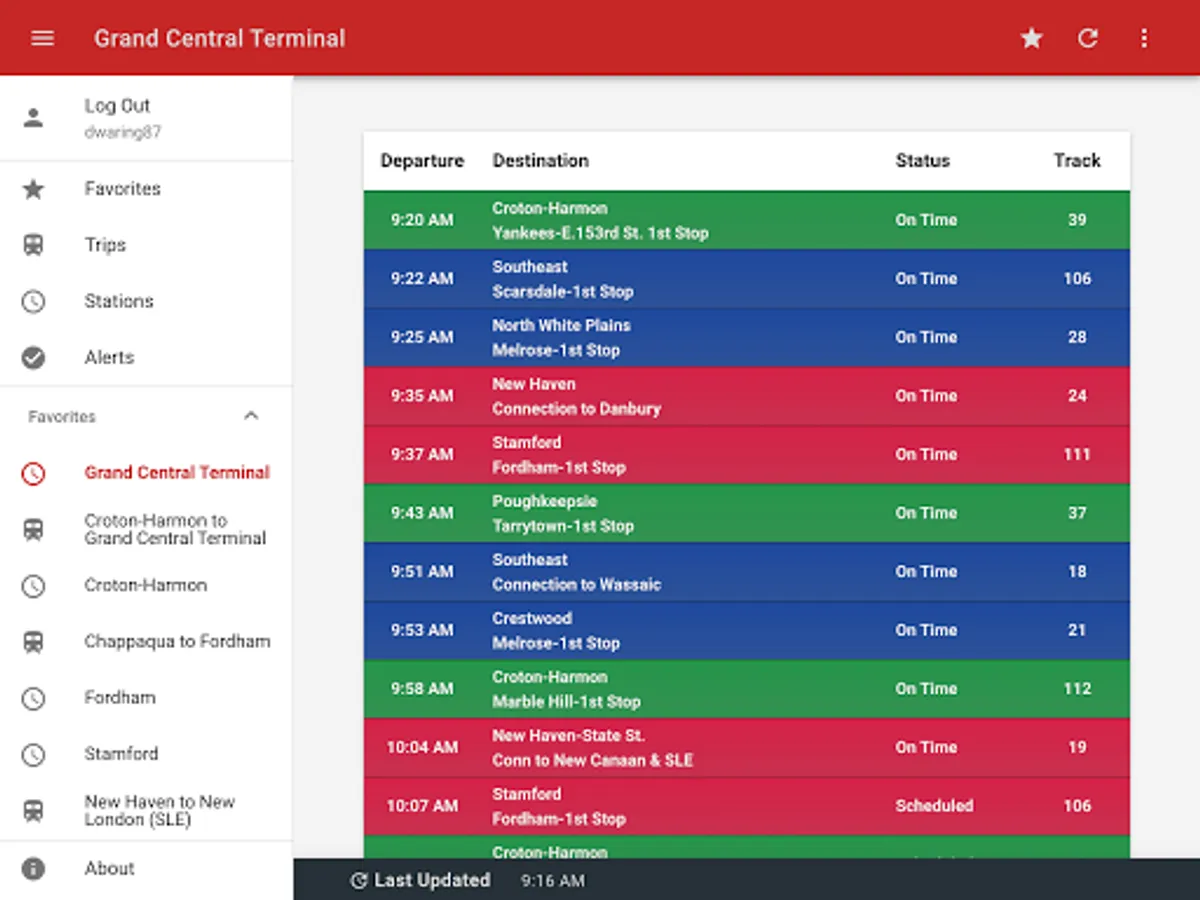Click the Scheduled status at 10:07 AM
This screenshot has width=1200, height=900.
click(934, 806)
